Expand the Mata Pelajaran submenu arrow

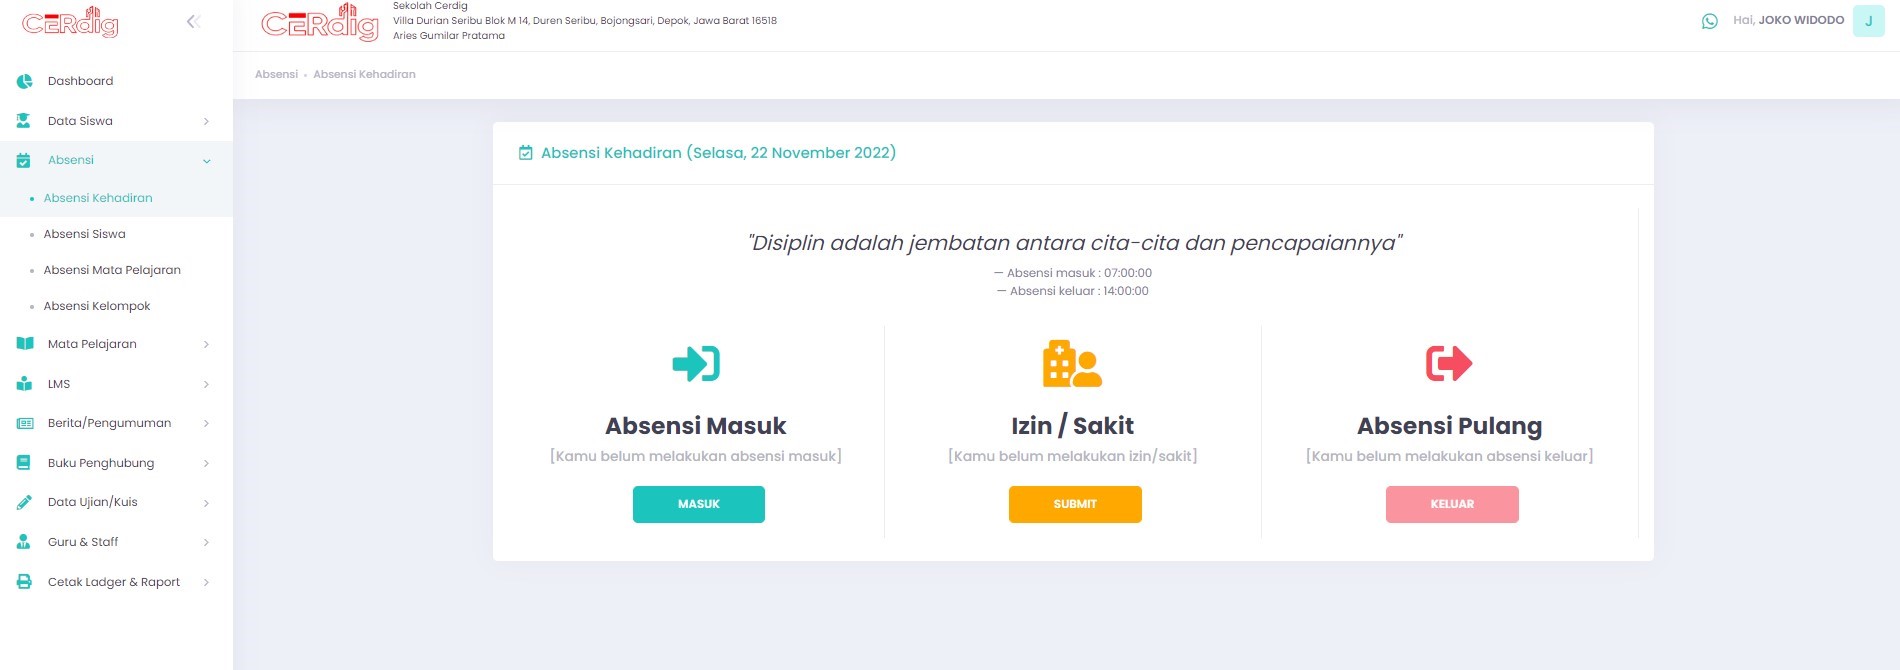point(206,344)
